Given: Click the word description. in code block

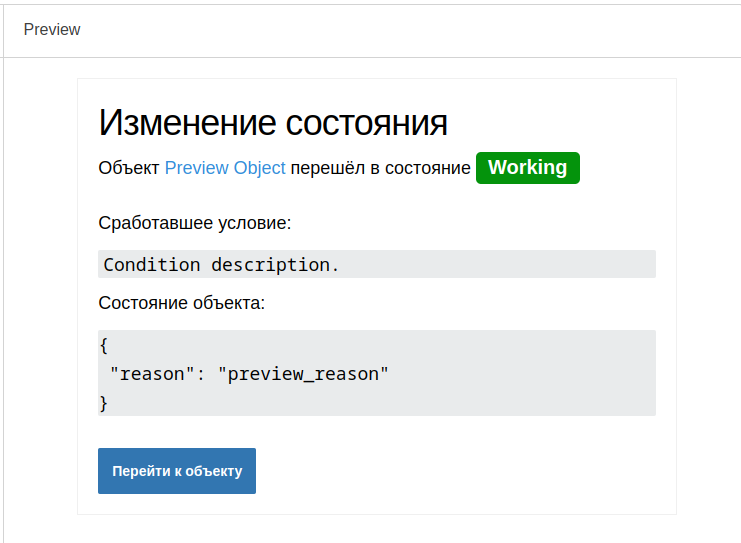Looking at the screenshot, I should coord(275,265).
